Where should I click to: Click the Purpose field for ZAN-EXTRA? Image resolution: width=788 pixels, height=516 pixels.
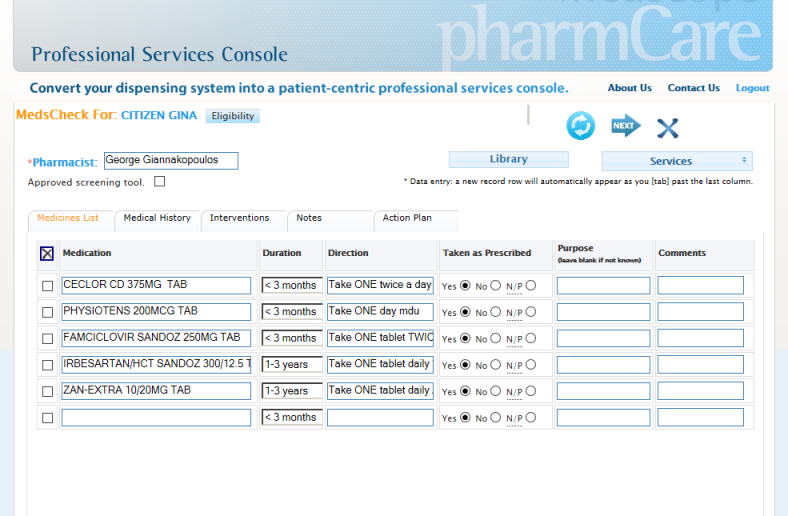[x=603, y=391]
